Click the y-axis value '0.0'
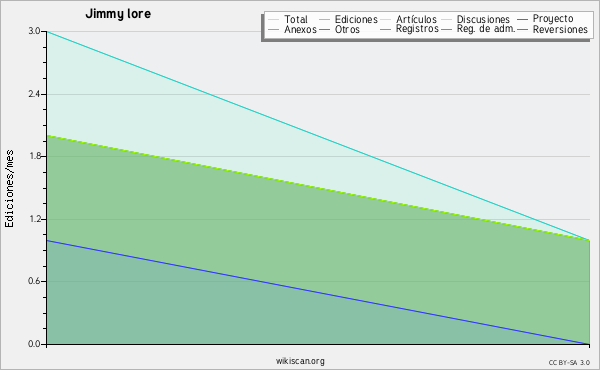 [34, 344]
